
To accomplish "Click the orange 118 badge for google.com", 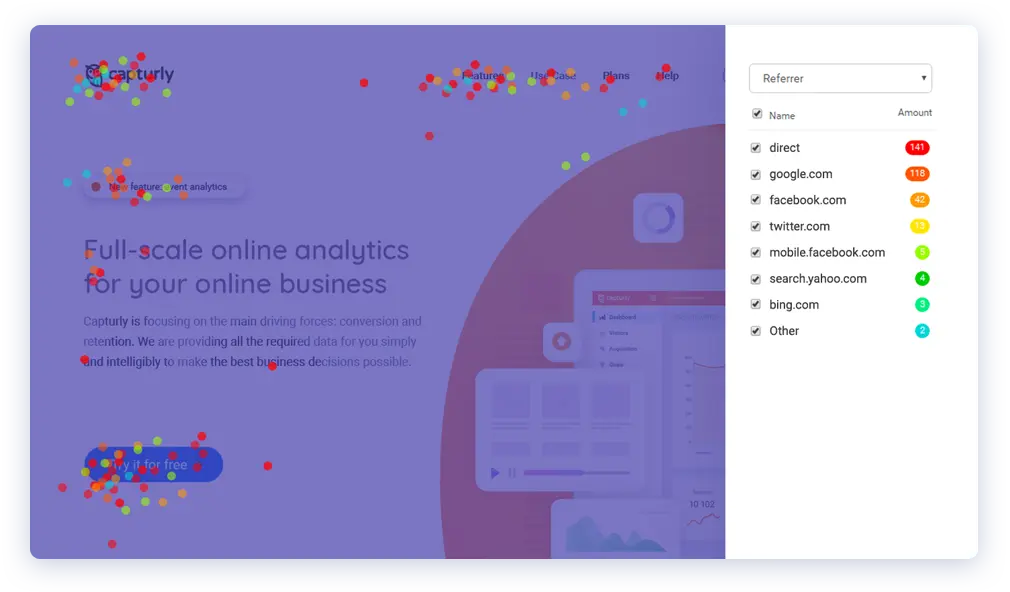I will click(x=917, y=173).
